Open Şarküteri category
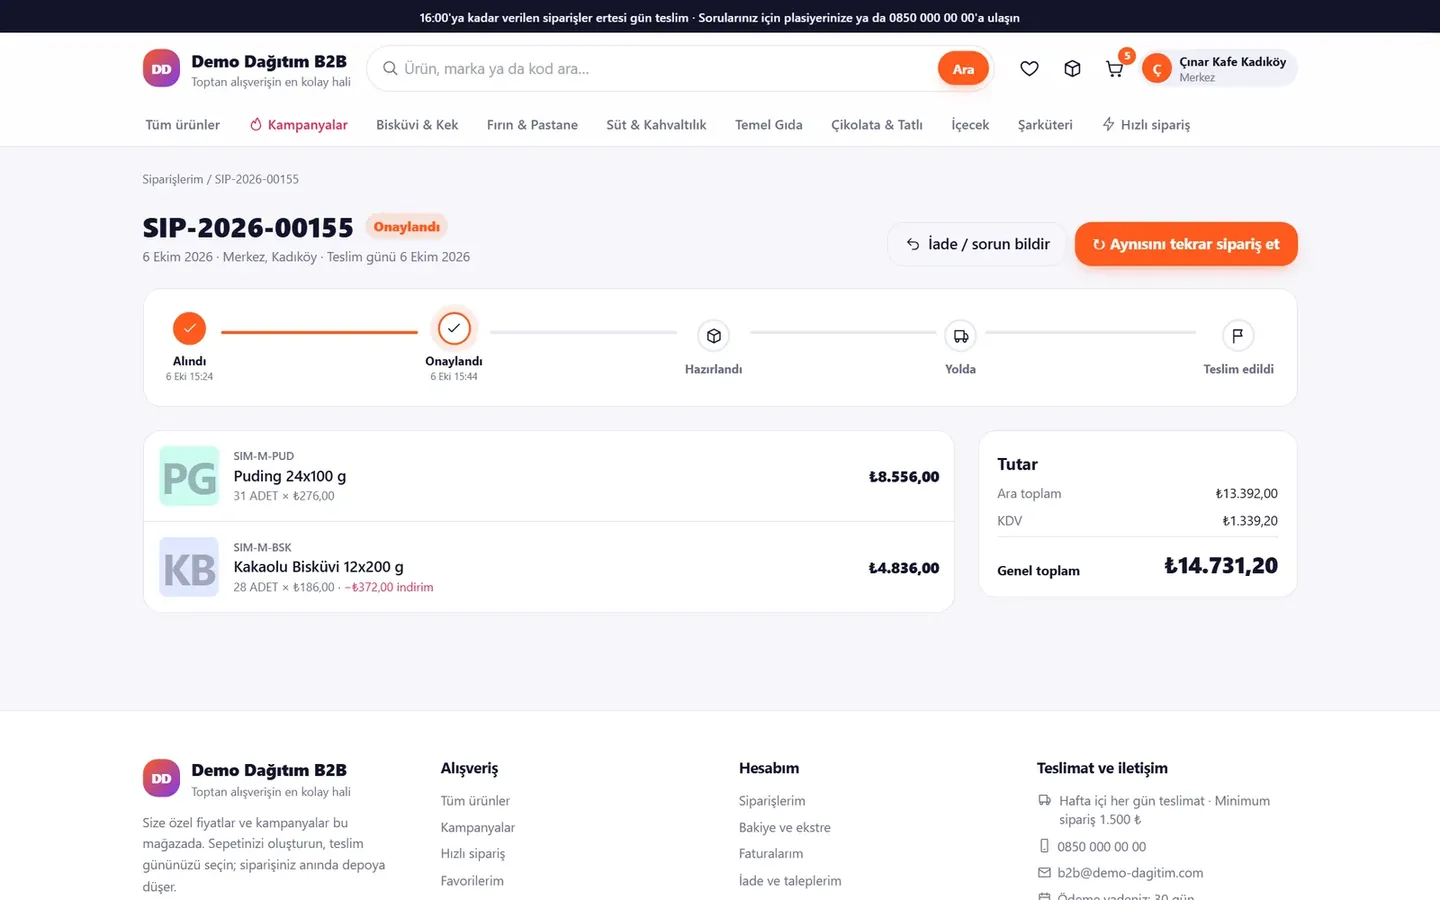1440x900 pixels. point(1045,125)
